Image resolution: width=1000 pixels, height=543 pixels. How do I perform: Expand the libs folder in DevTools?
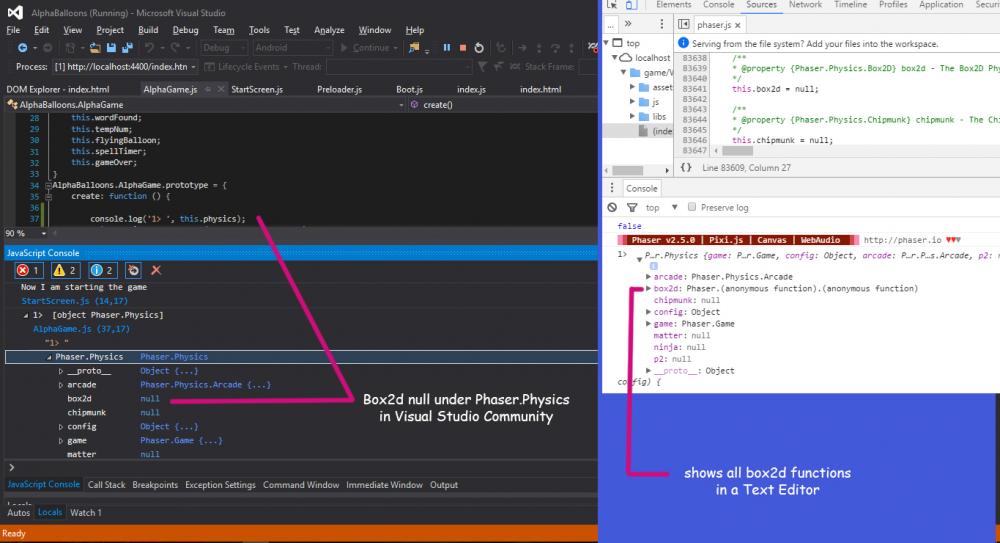click(x=633, y=117)
